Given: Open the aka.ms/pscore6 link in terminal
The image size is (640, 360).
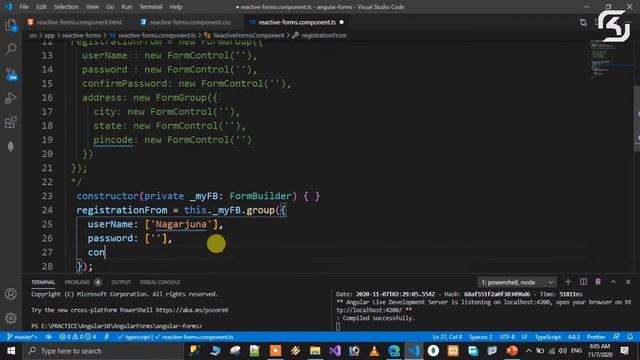Looking at the screenshot, I should point(192,310).
